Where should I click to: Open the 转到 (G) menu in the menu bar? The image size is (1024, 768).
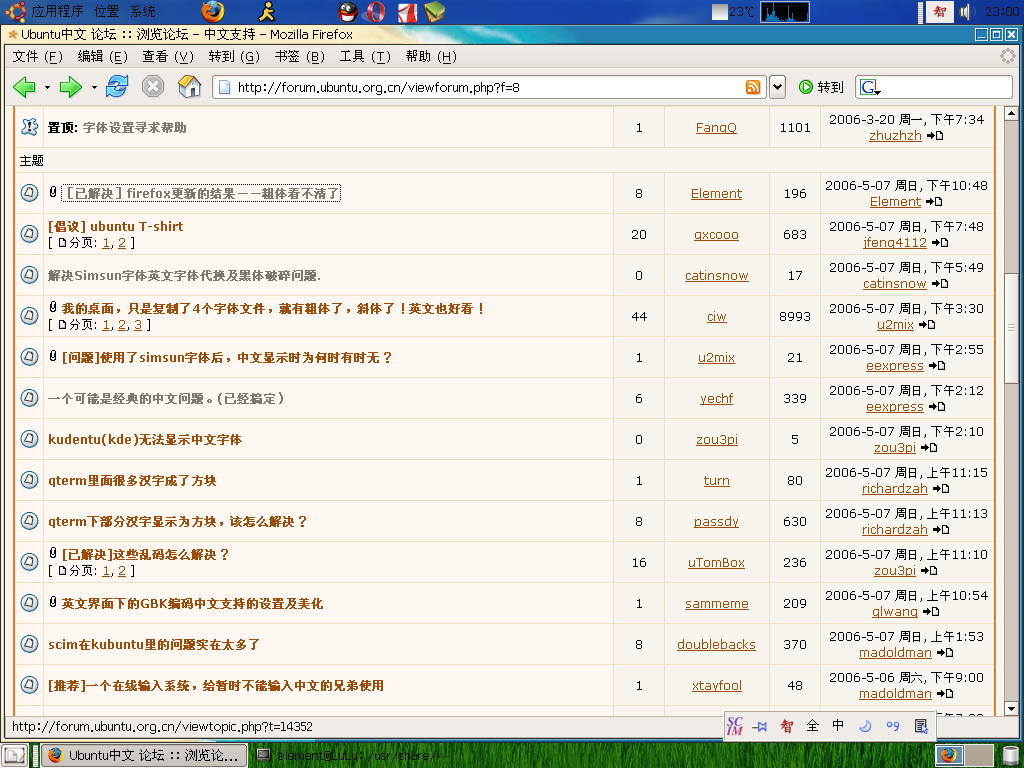pos(234,57)
